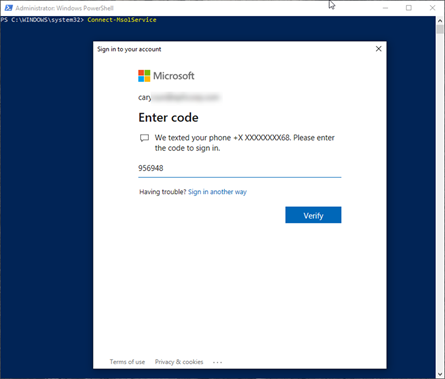The image size is (445, 379).
Task: Minimize the PowerShell window
Action: (x=386, y=8)
